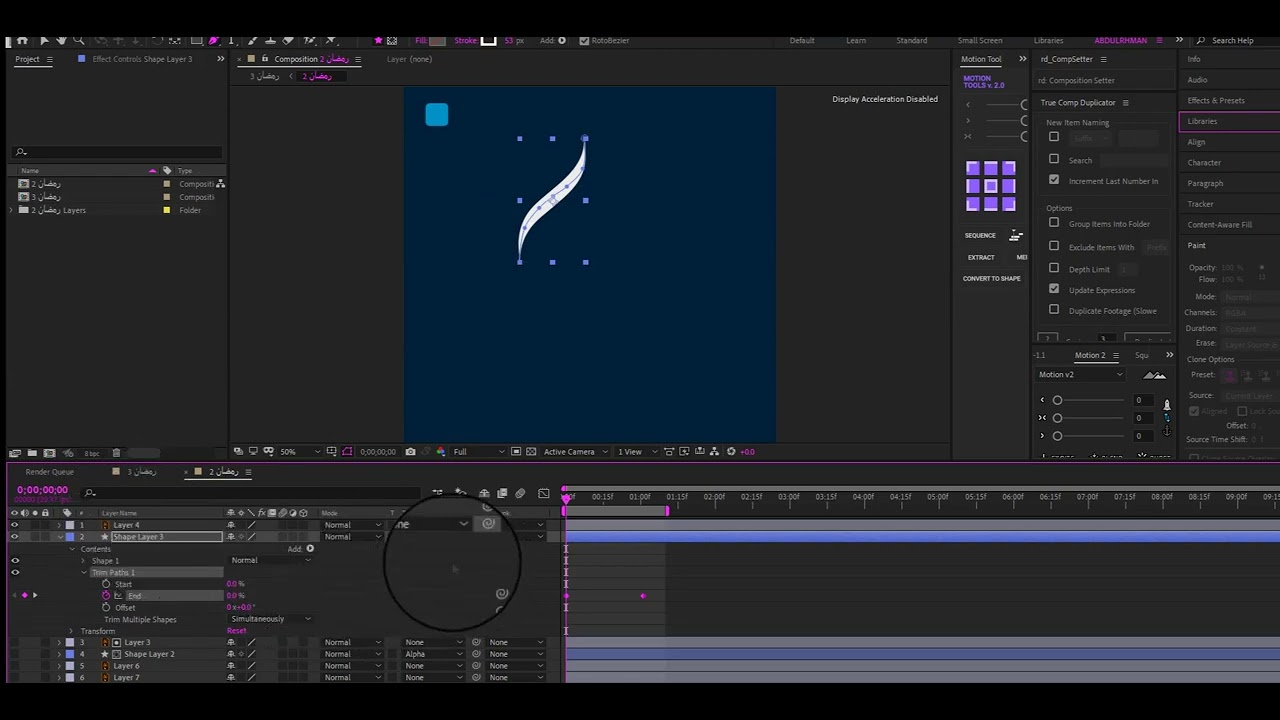Switch to the Render Queue tab

point(49,472)
